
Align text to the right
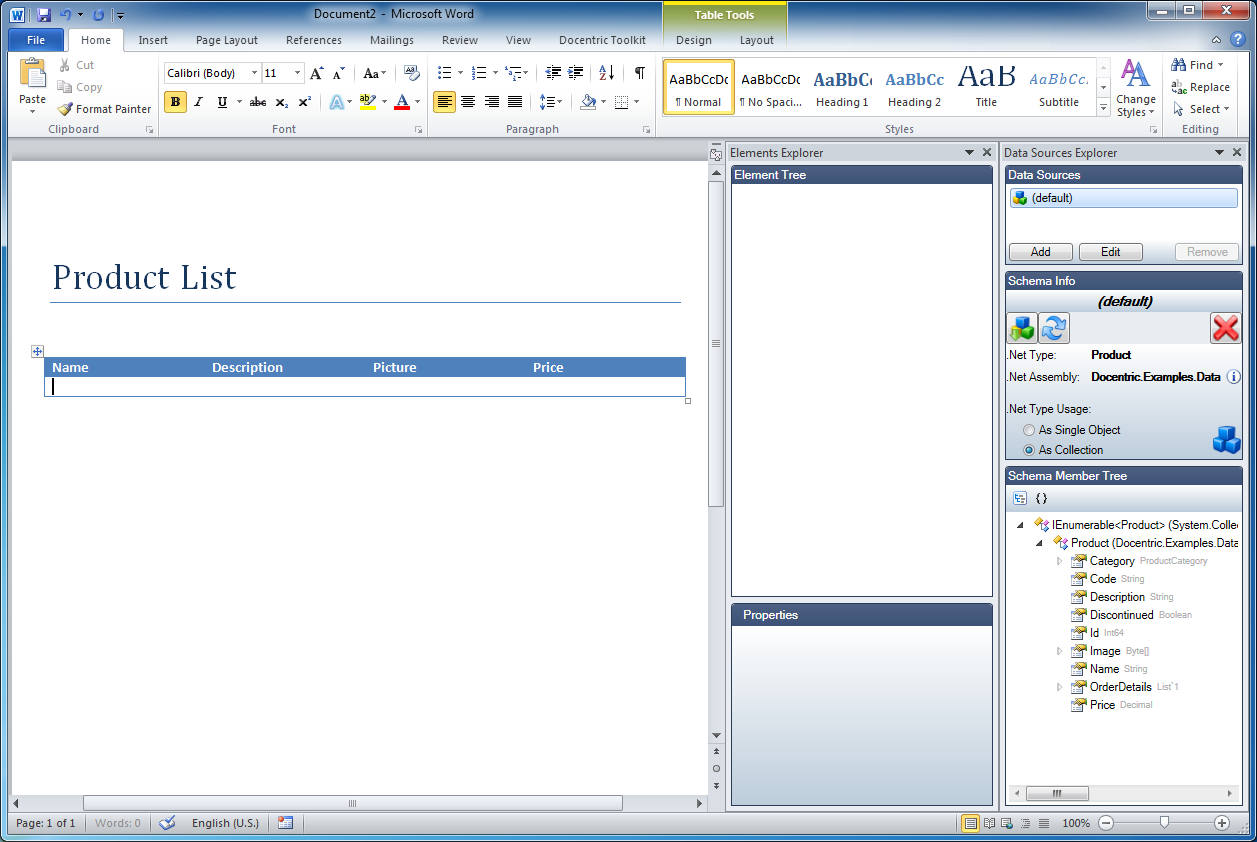[491, 102]
